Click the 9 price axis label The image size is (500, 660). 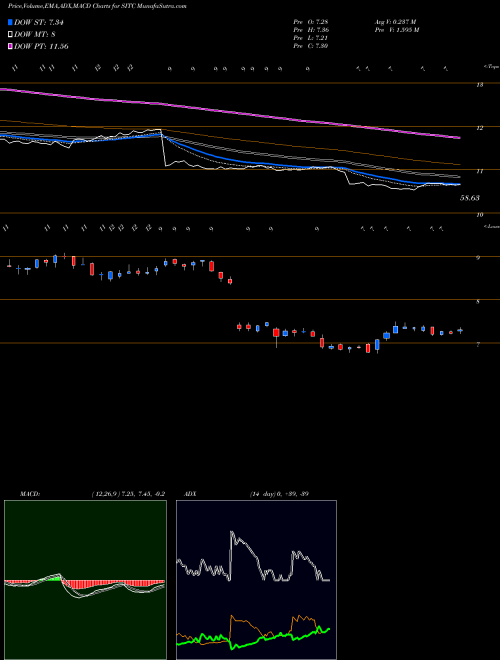tap(478, 258)
